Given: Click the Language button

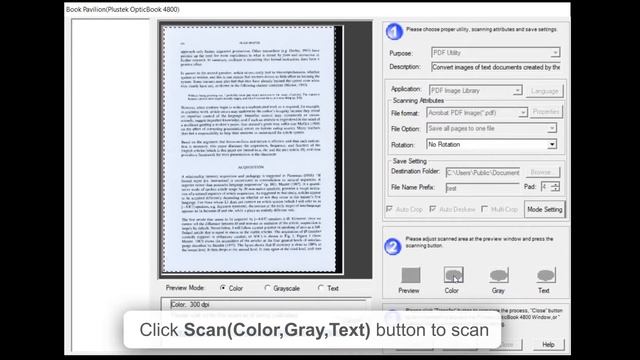Looking at the screenshot, I should [x=544, y=91].
